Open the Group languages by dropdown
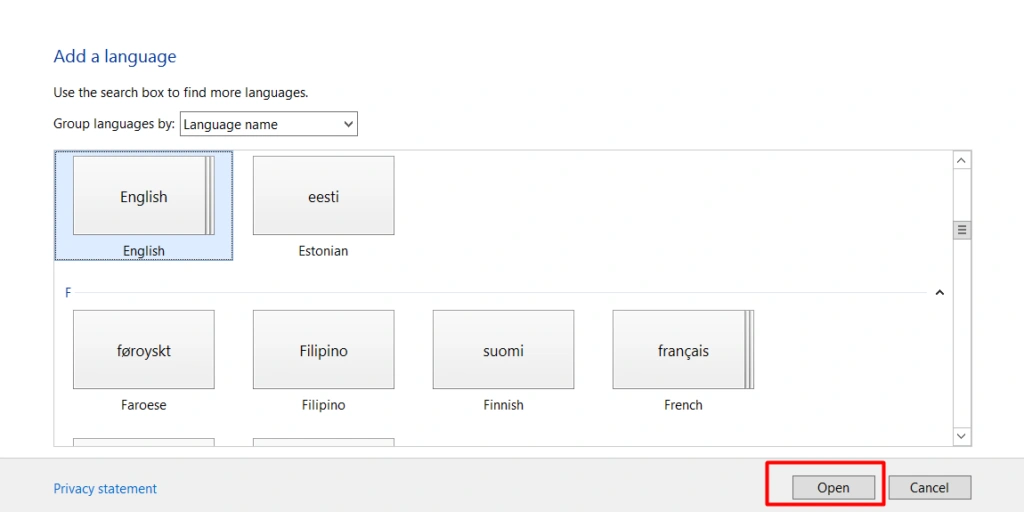Image resolution: width=1024 pixels, height=512 pixels. pyautogui.click(x=268, y=124)
